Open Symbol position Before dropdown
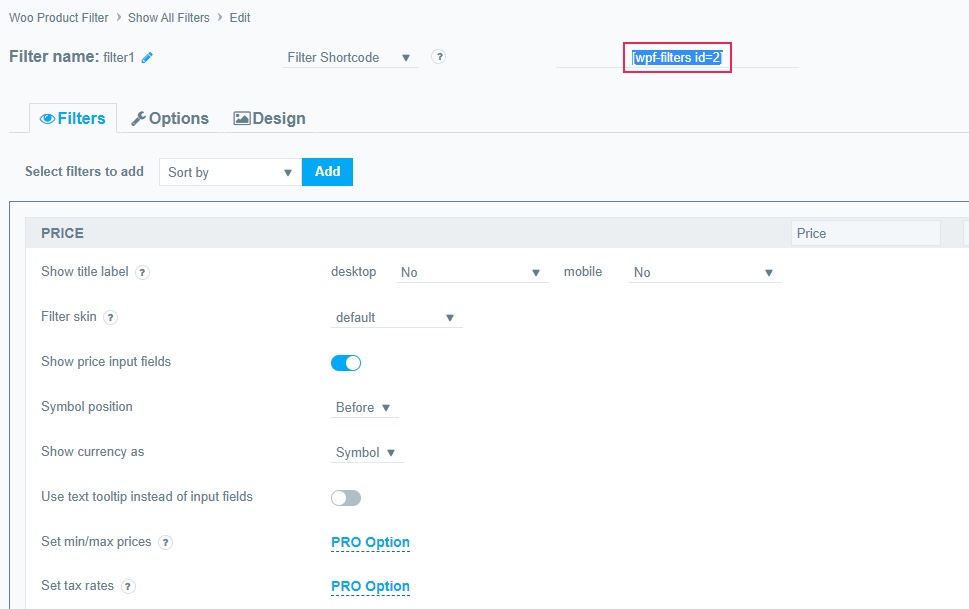 pos(364,407)
